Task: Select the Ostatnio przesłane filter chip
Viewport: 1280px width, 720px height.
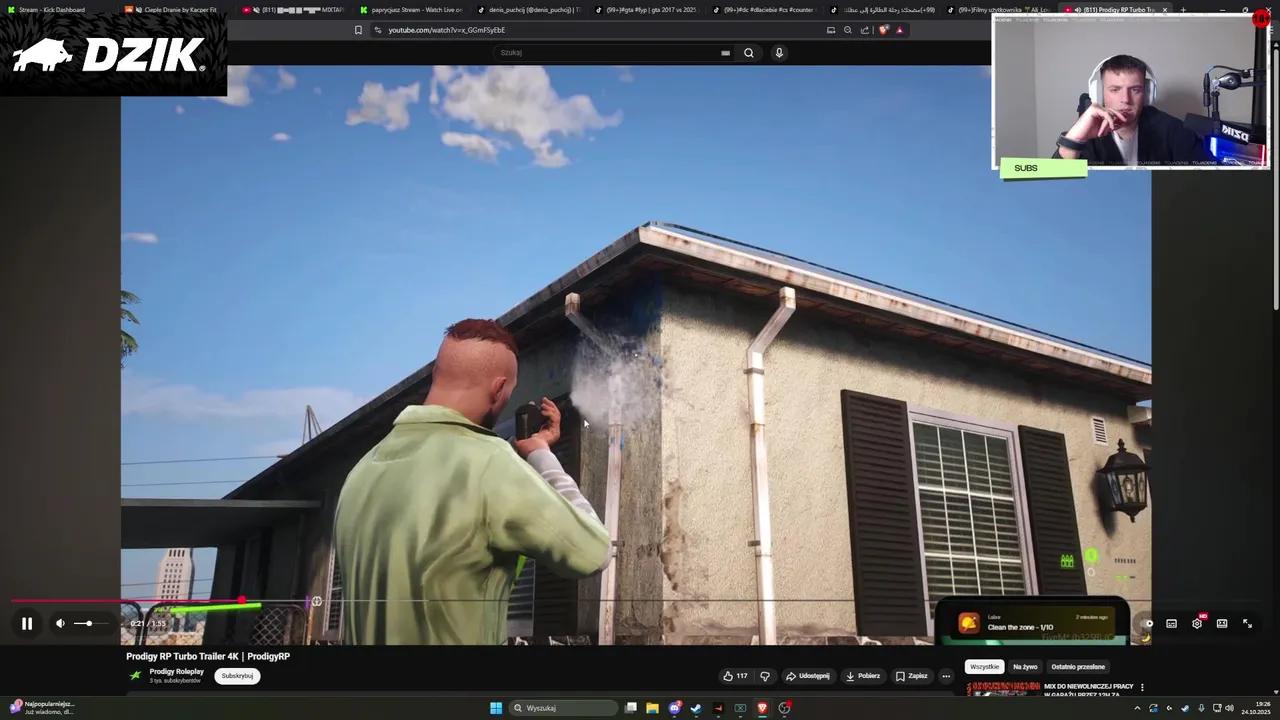Action: (1078, 667)
